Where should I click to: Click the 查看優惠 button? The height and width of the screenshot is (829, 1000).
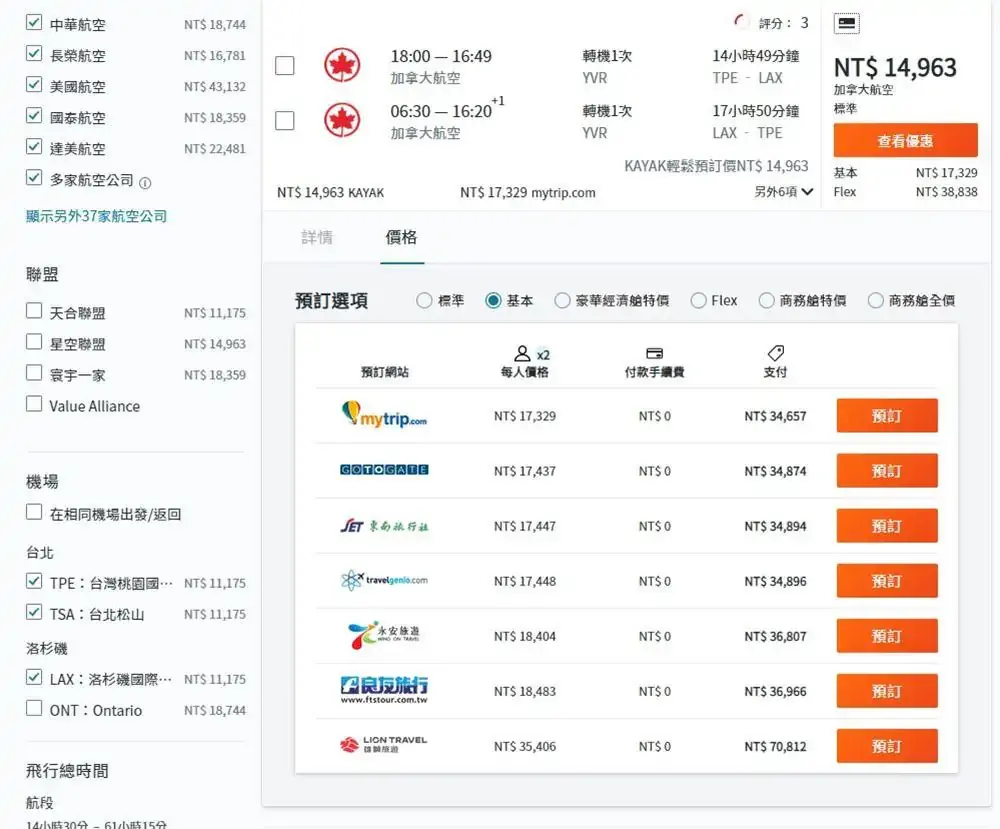tap(905, 140)
